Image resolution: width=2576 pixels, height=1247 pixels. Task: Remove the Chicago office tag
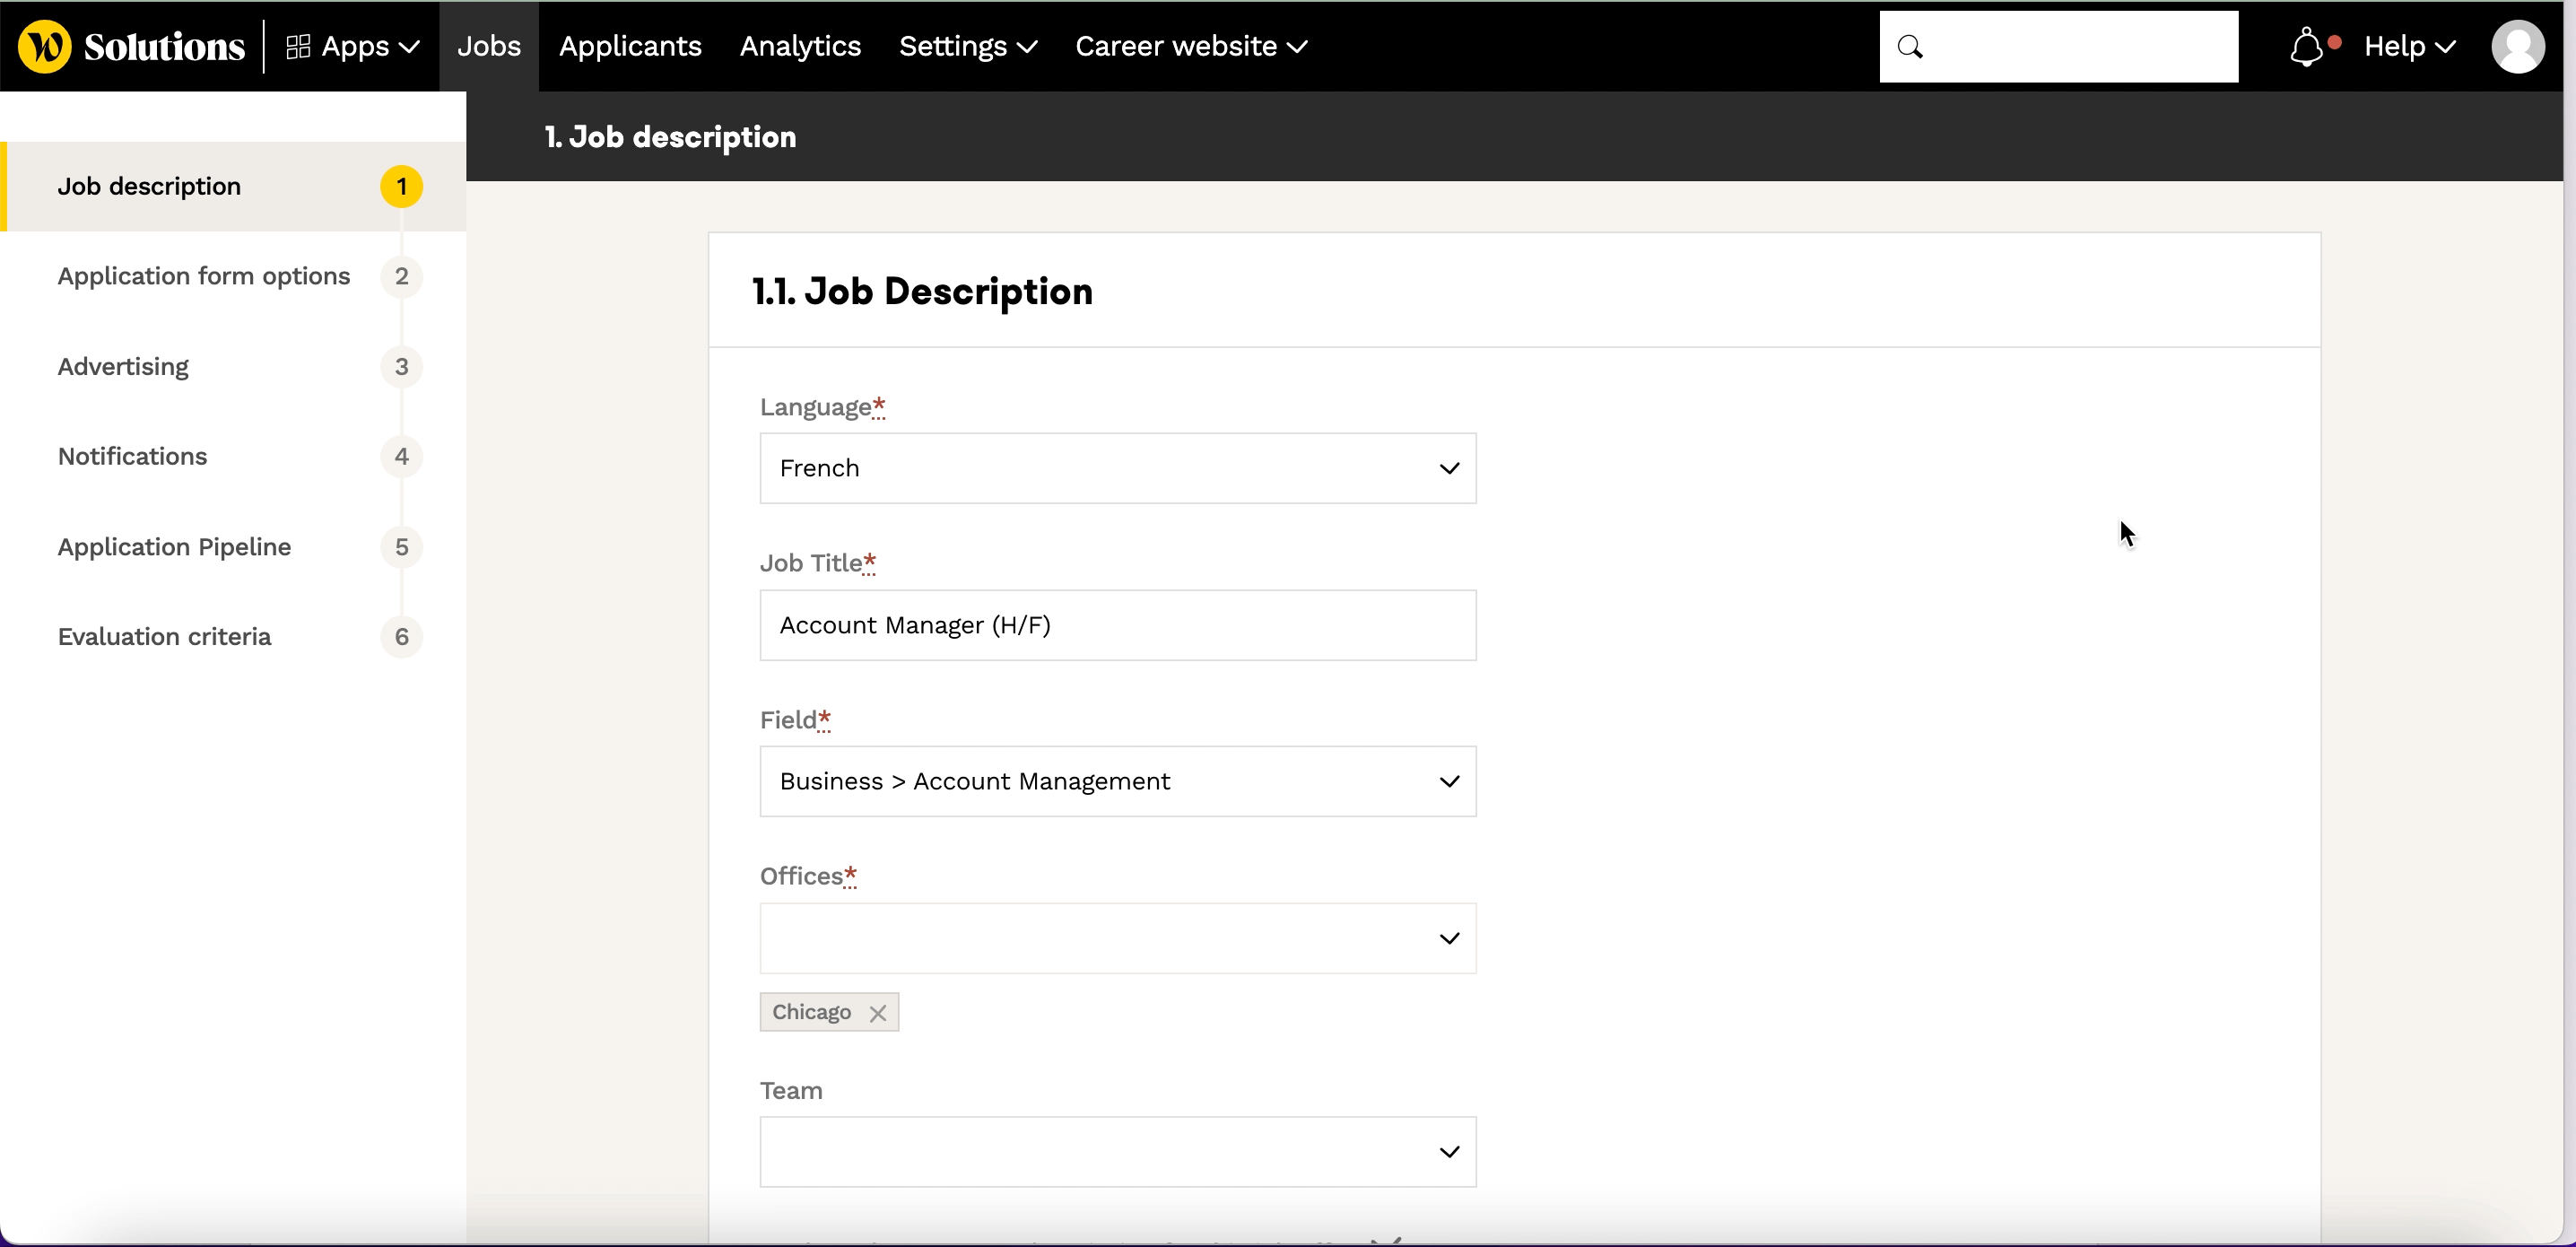(878, 1013)
